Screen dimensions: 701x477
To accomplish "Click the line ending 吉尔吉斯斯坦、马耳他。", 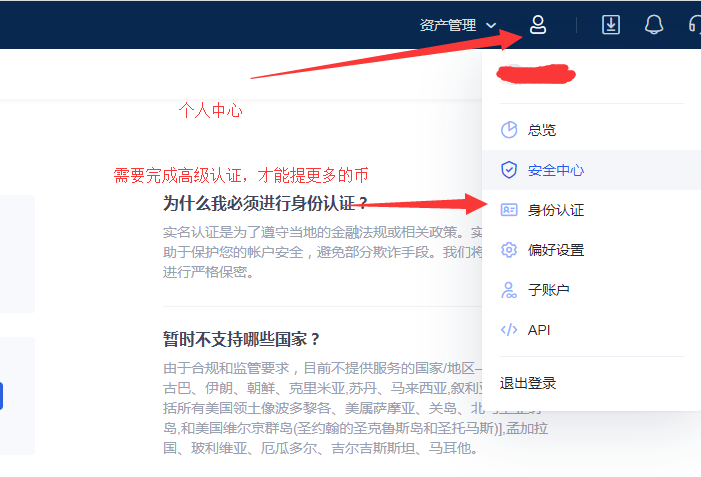I will (320, 448).
